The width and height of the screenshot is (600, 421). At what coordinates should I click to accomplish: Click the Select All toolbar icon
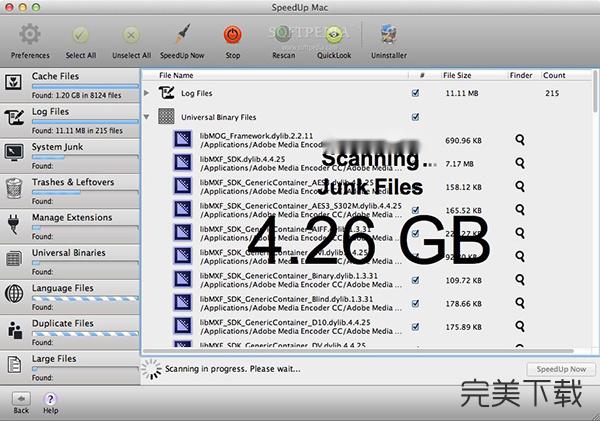80,35
